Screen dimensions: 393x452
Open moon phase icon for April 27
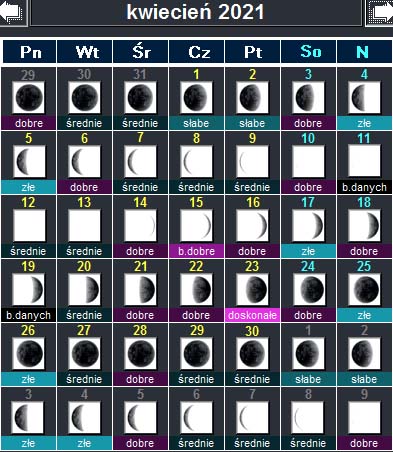click(x=84, y=354)
